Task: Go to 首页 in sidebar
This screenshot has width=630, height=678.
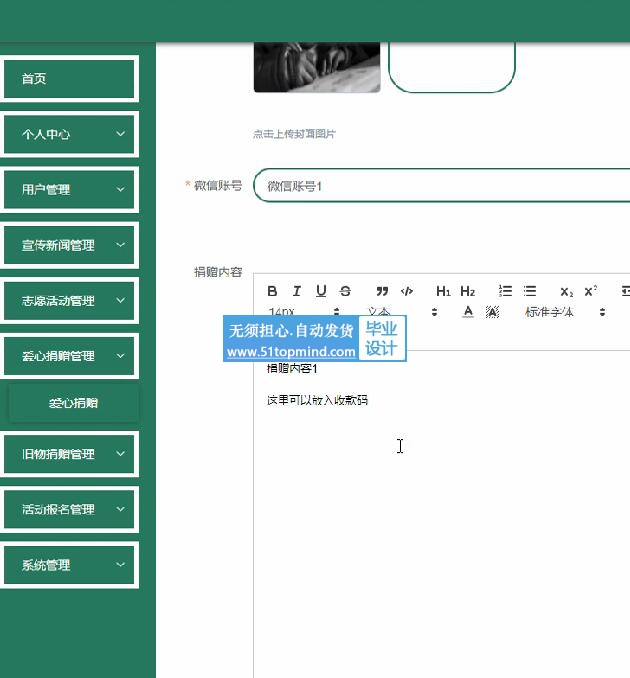Action: 69,79
